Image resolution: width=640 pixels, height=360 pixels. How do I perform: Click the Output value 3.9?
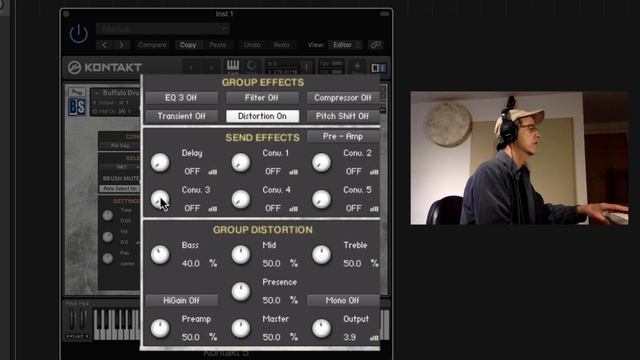(349, 338)
